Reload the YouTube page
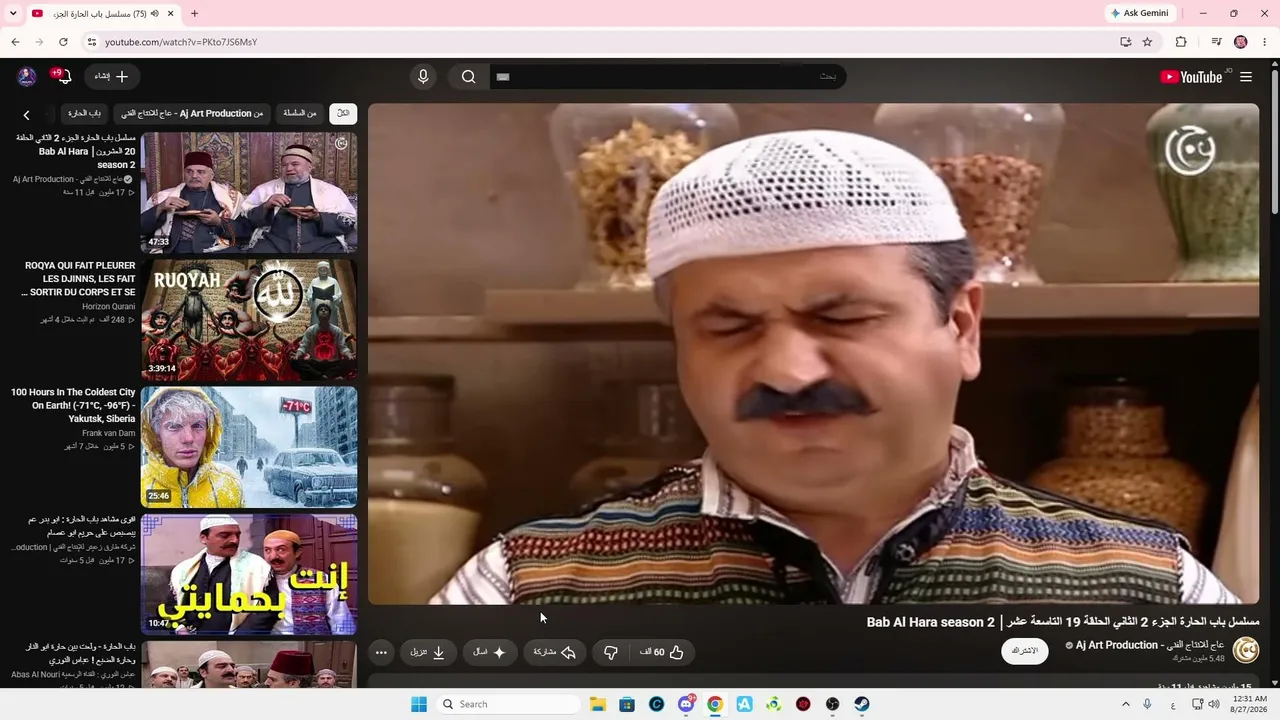This screenshot has height=720, width=1280. click(x=63, y=42)
